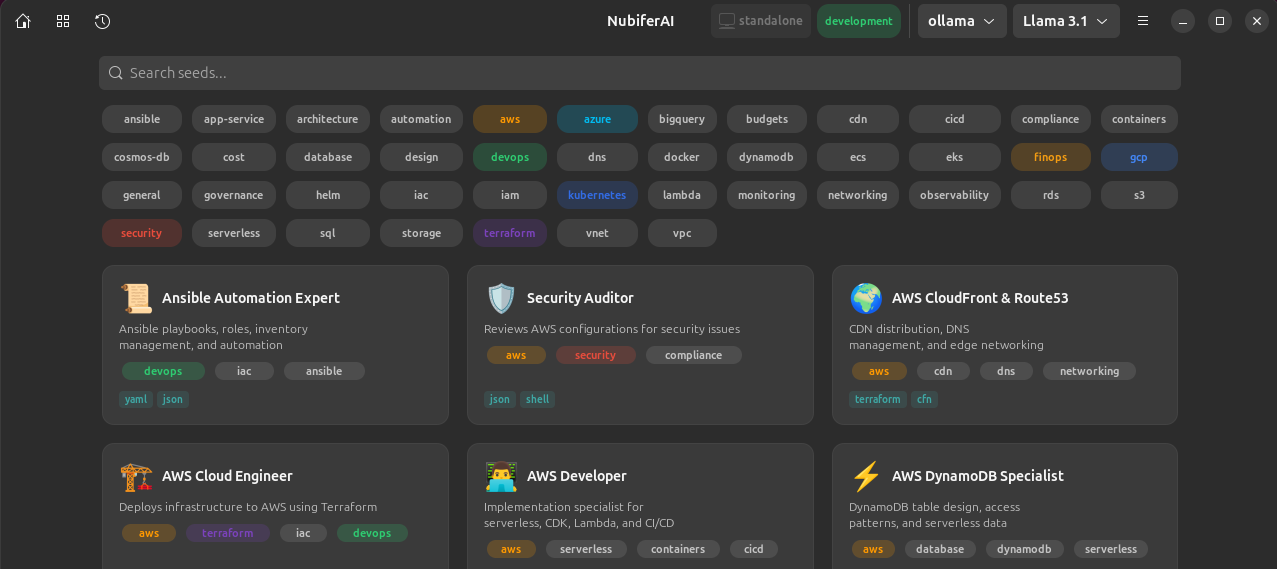The width and height of the screenshot is (1277, 569).
Task: Open the Security Auditor card title
Action: [580, 298]
